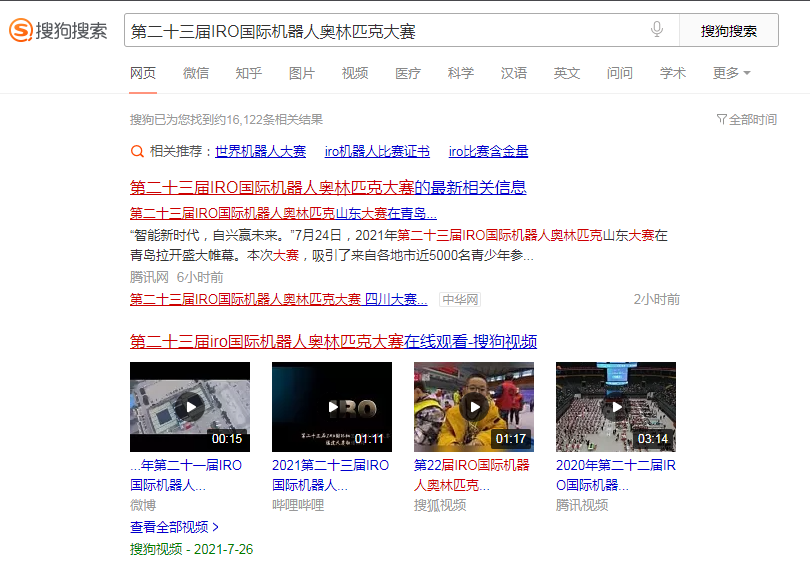Open video title 2020年第二十二届IRO国际机器
This screenshot has width=810, height=572.
[x=616, y=475]
